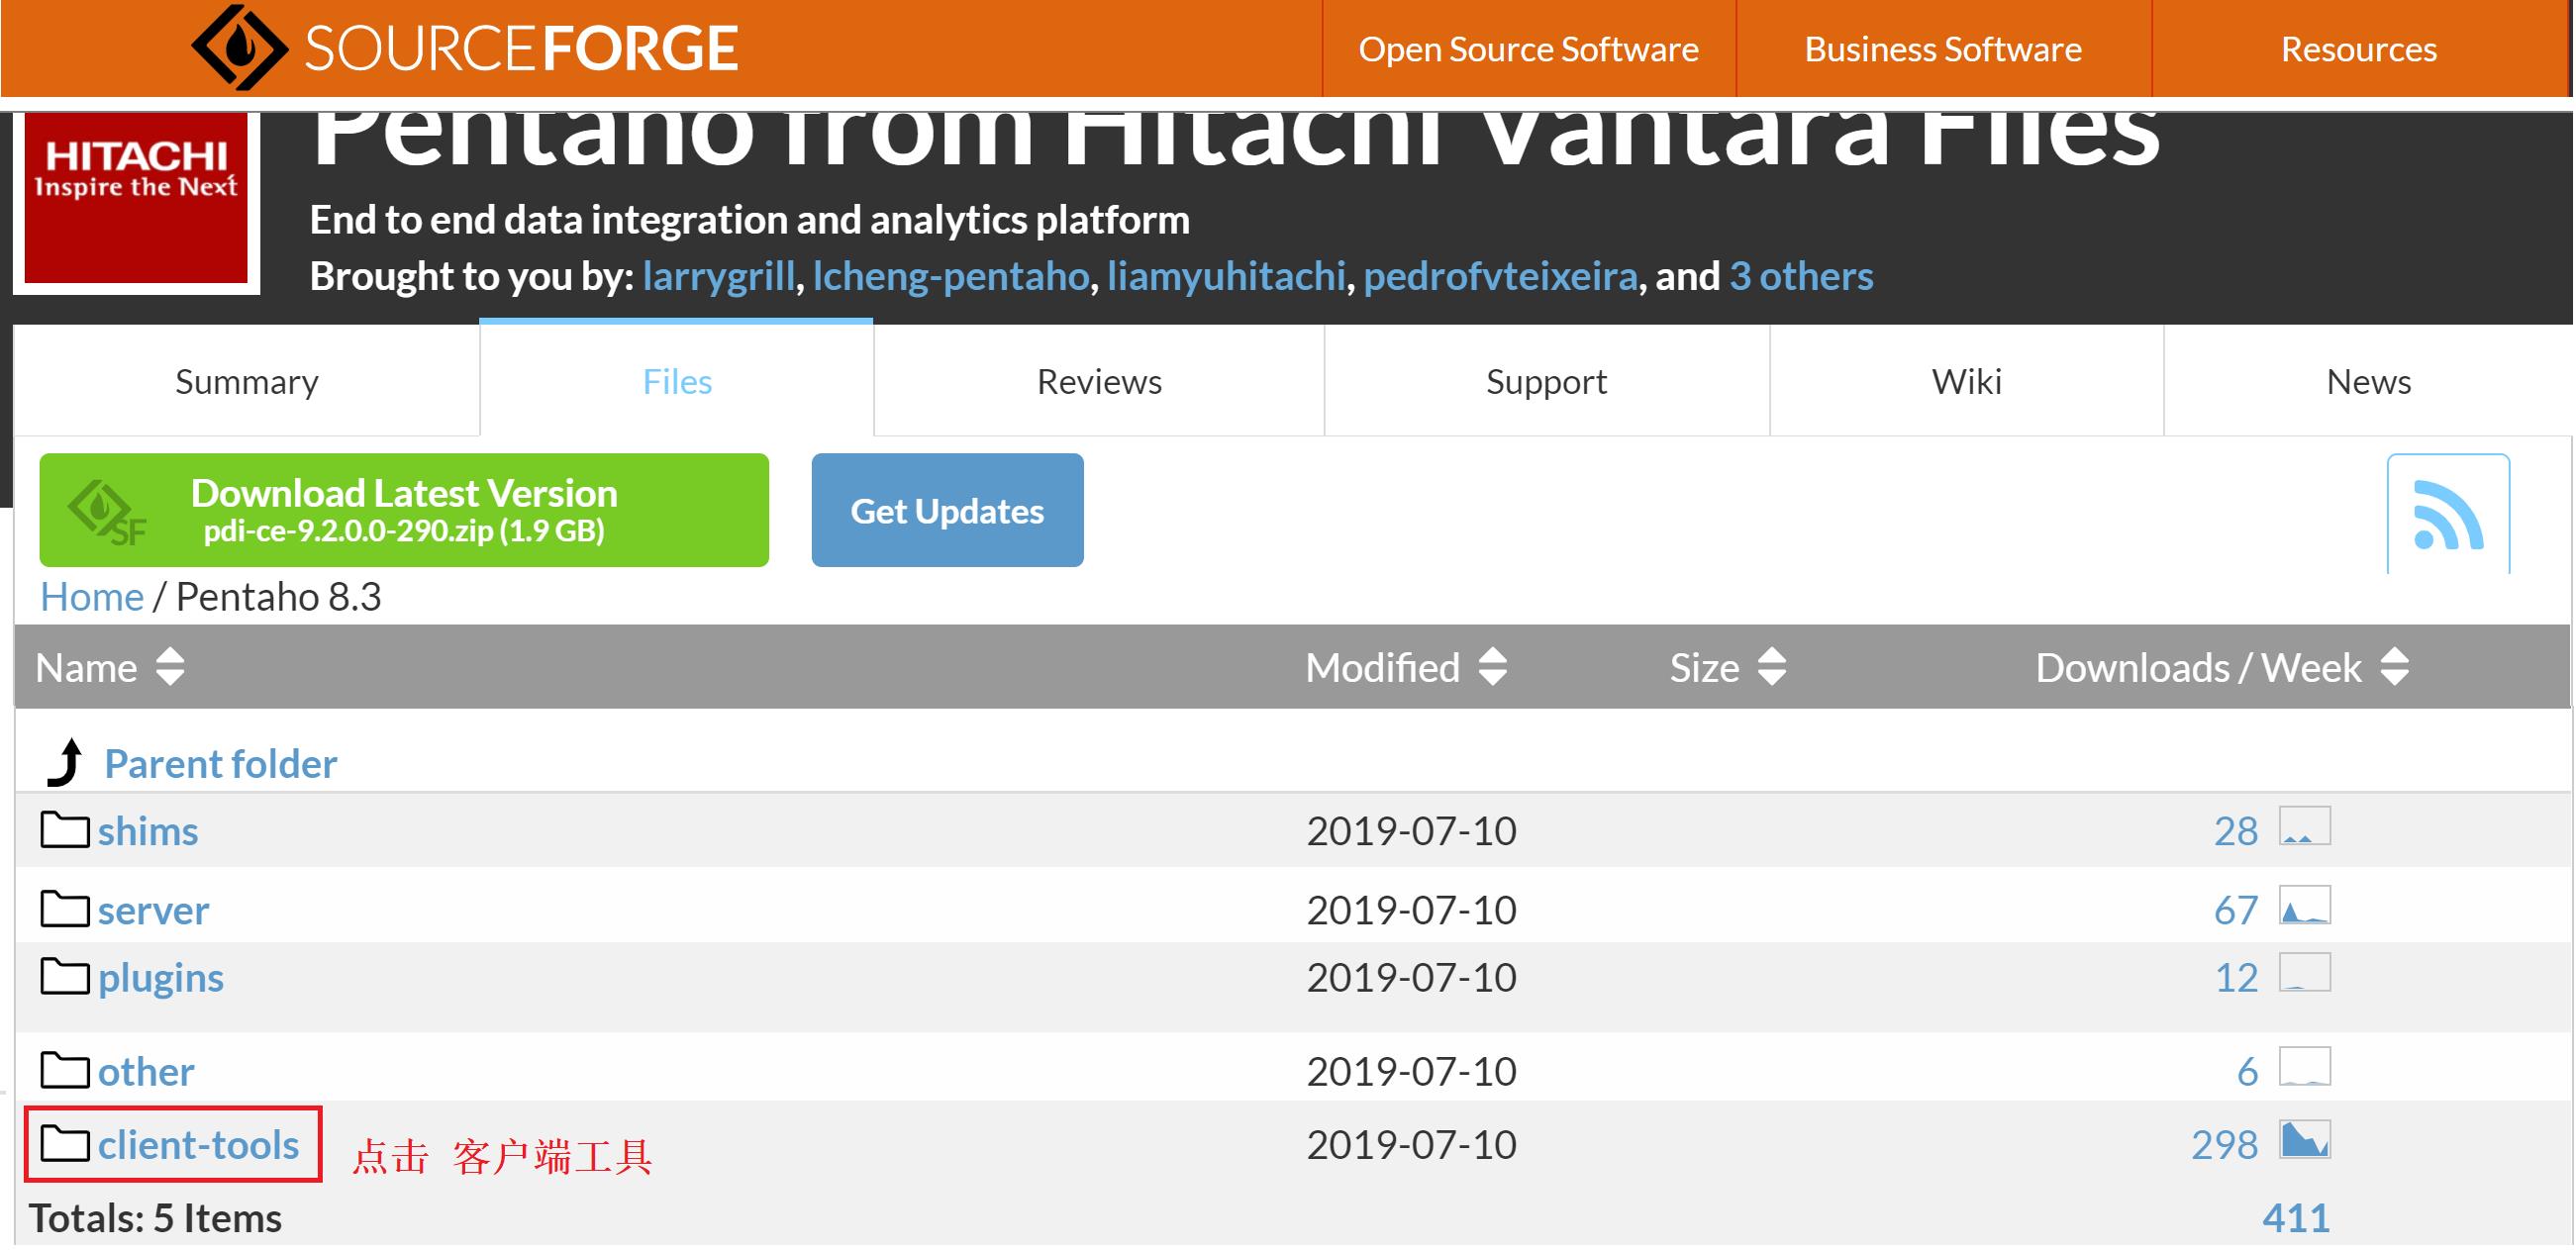Open the client-tools folder link
The image size is (2576, 1250).
click(x=198, y=1145)
